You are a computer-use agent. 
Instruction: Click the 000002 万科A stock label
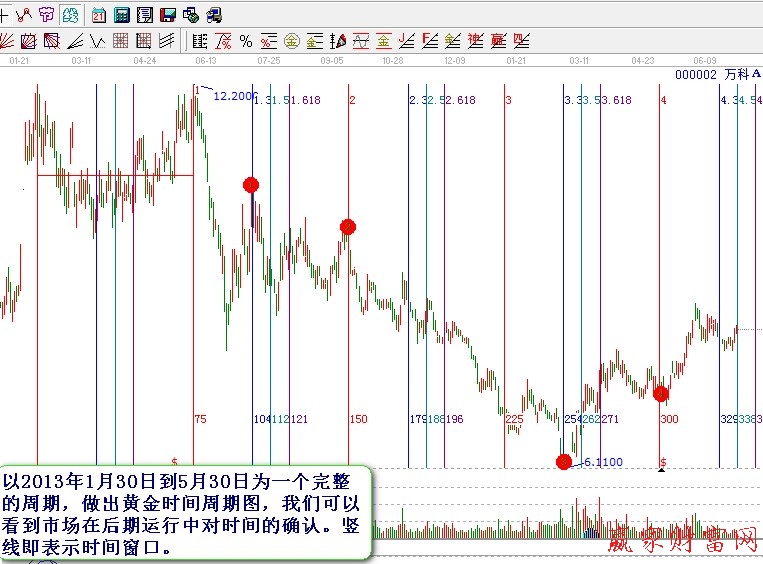point(717,75)
